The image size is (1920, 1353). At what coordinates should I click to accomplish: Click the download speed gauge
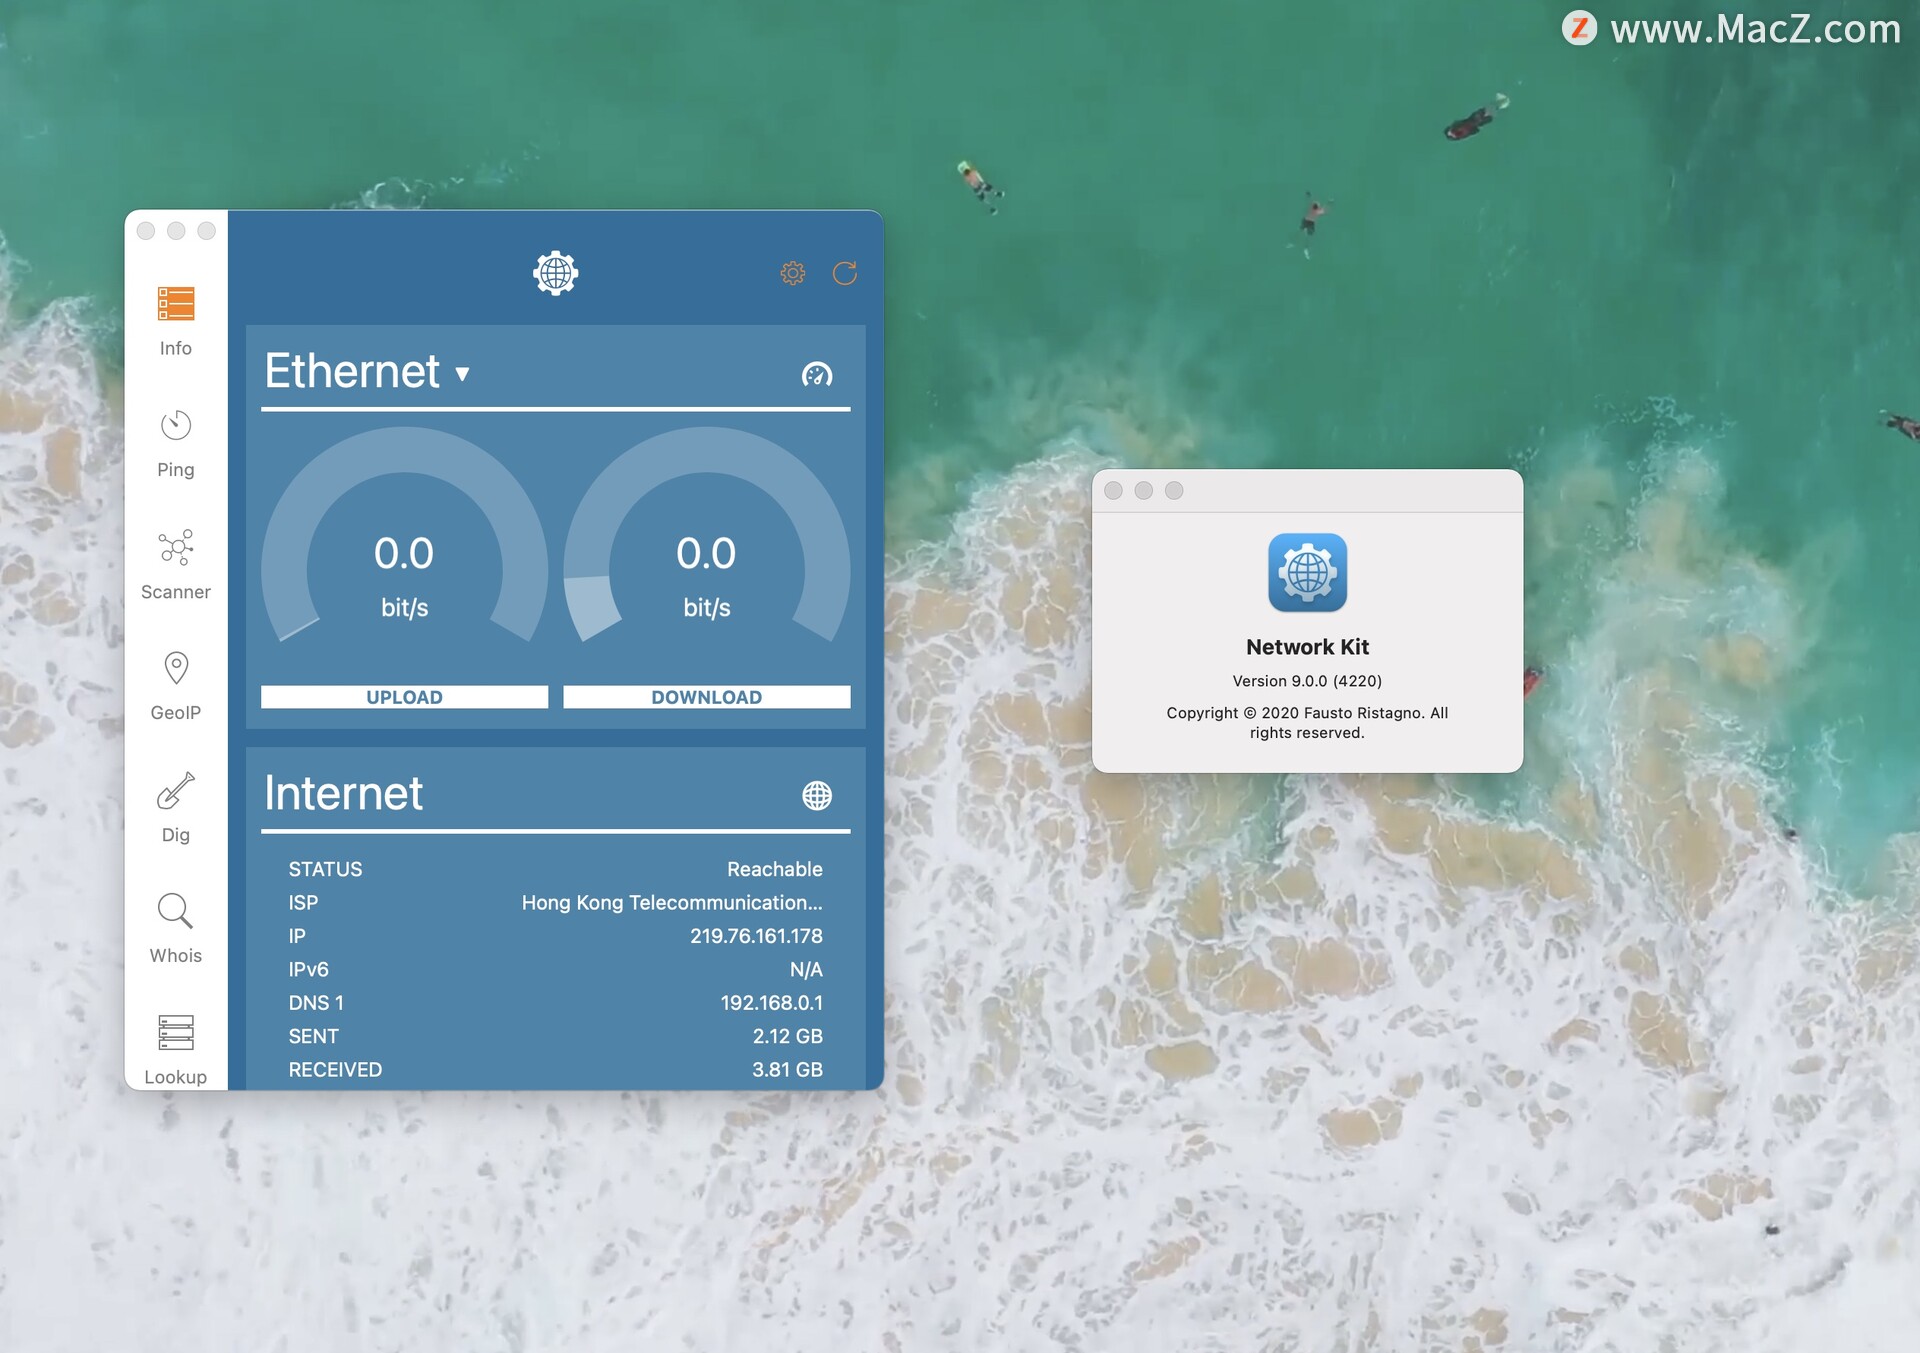[x=706, y=550]
